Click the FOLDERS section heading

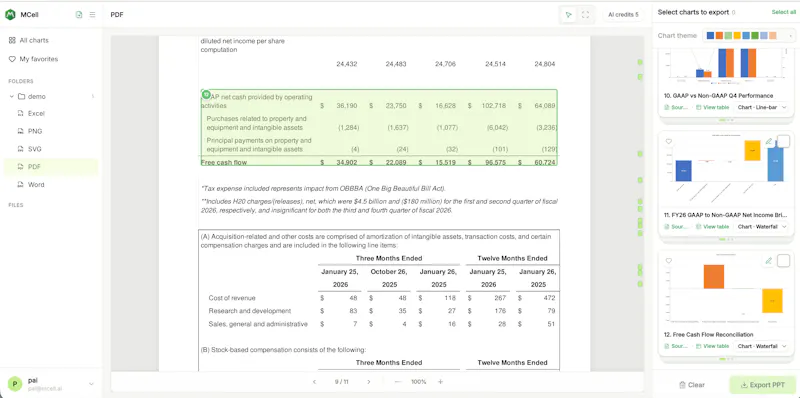tap(21, 81)
